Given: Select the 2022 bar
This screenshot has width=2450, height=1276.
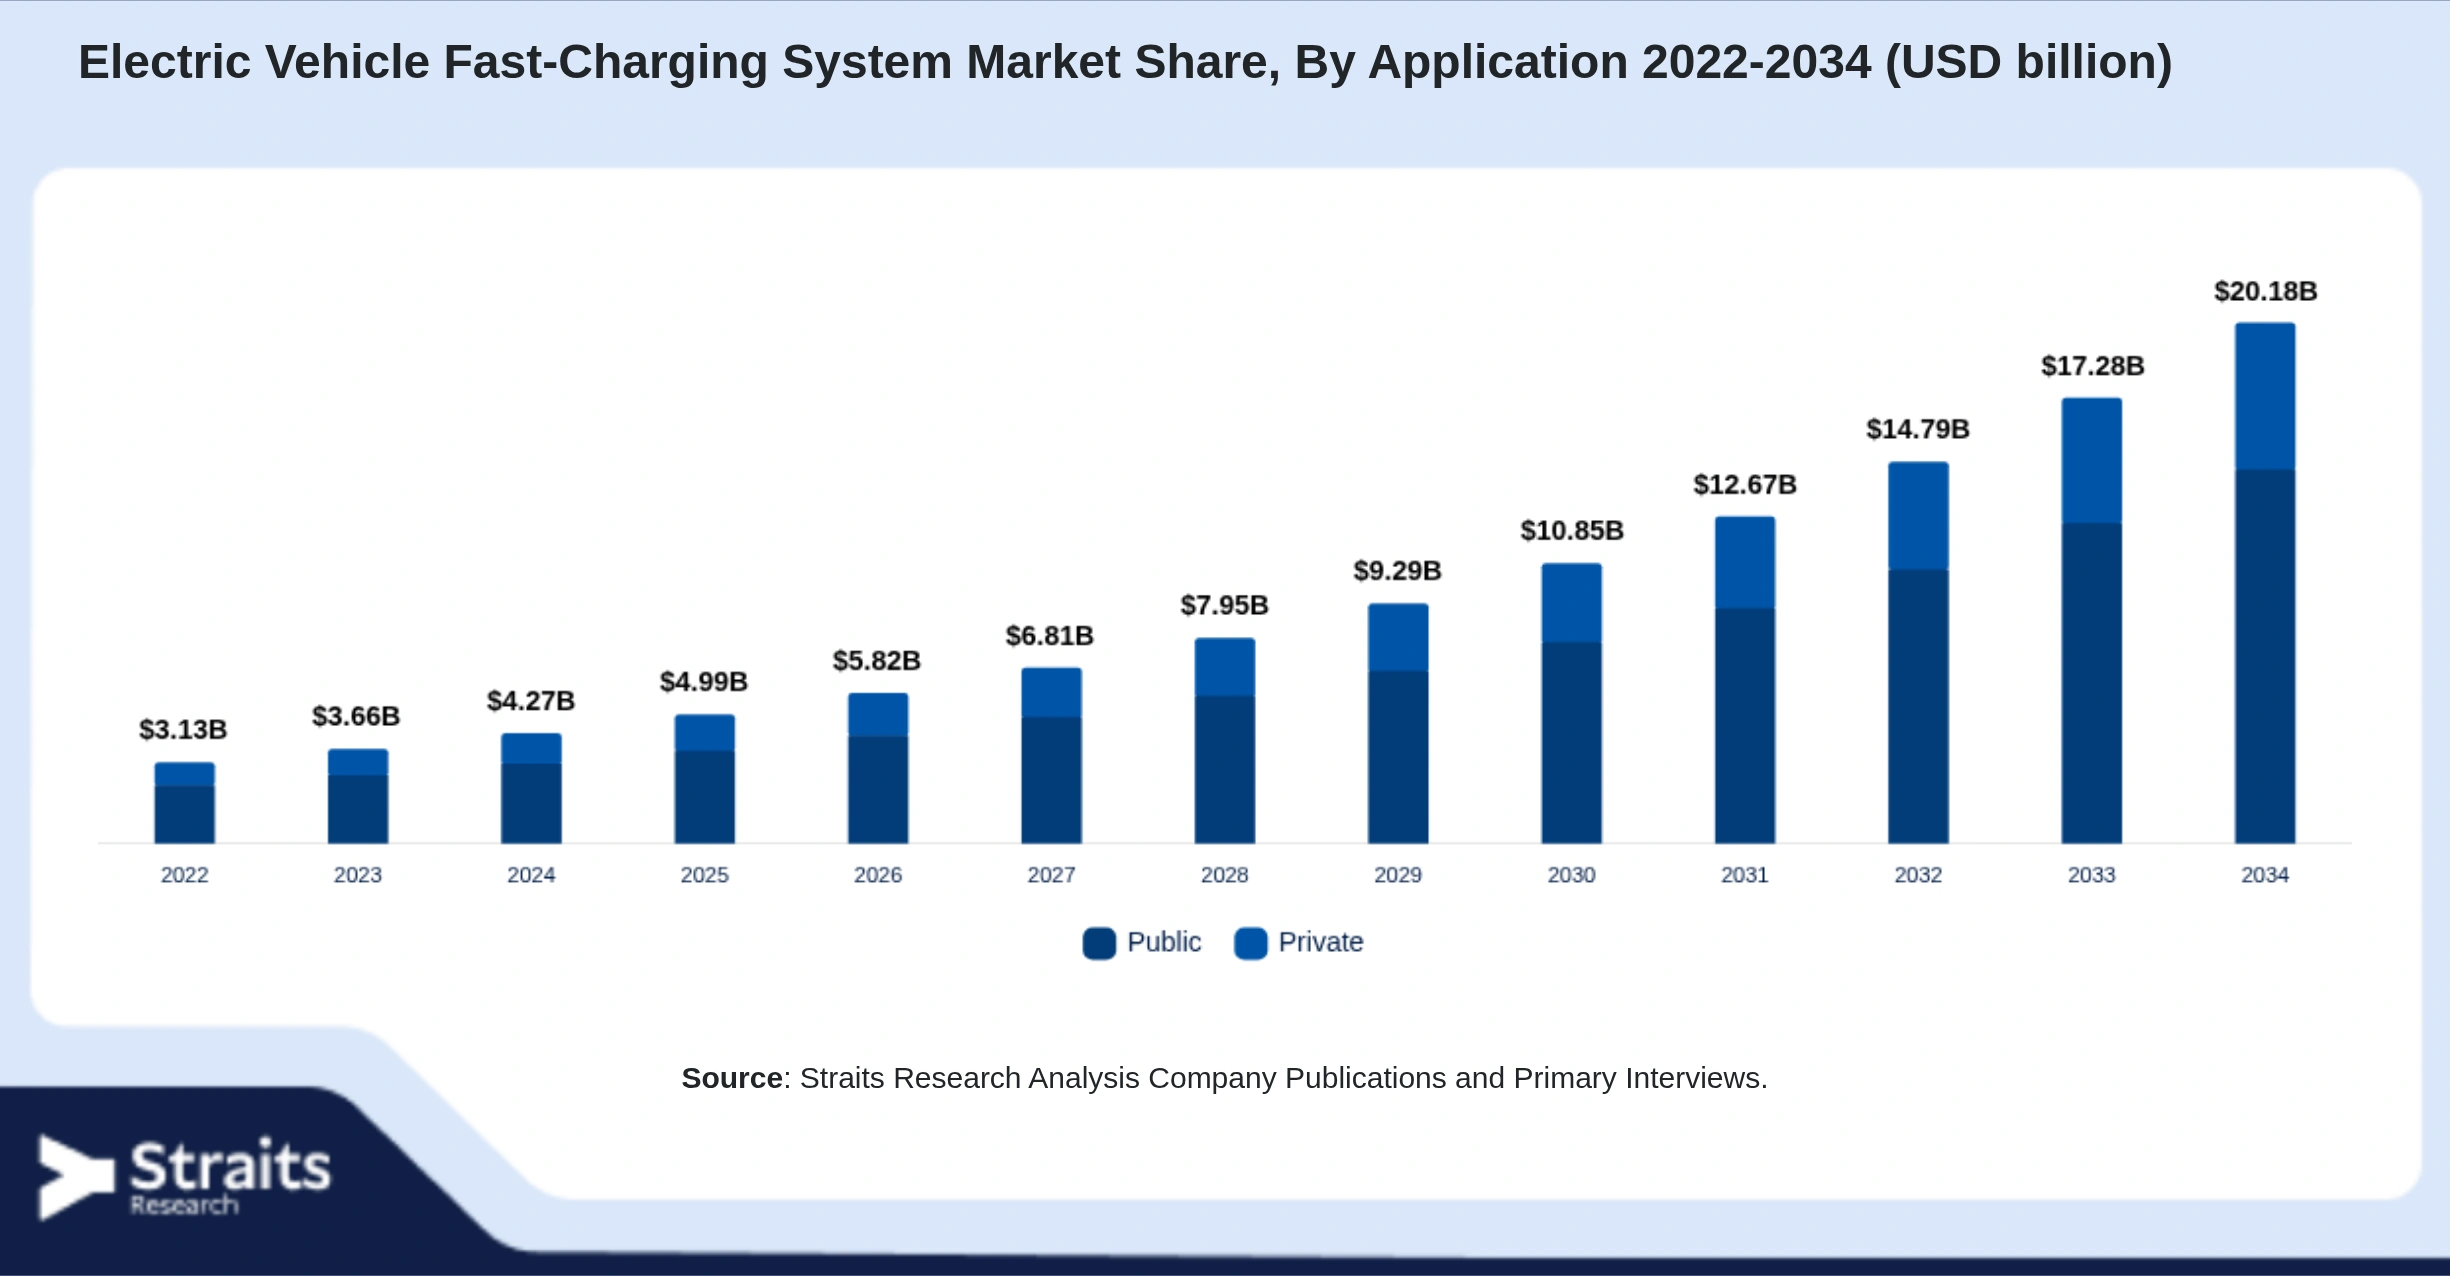Looking at the screenshot, I should (184, 803).
